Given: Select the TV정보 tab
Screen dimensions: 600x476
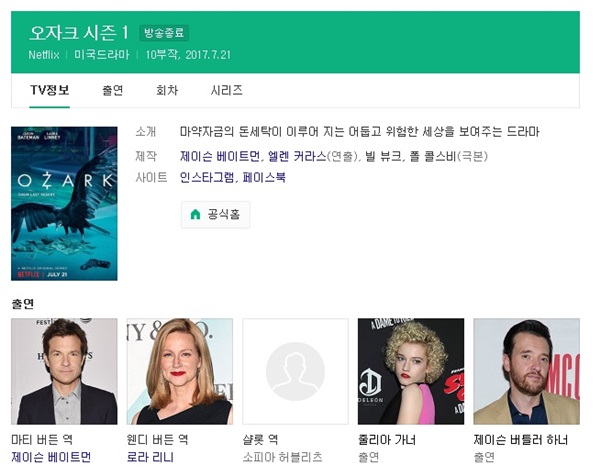Looking at the screenshot, I should click(50, 91).
